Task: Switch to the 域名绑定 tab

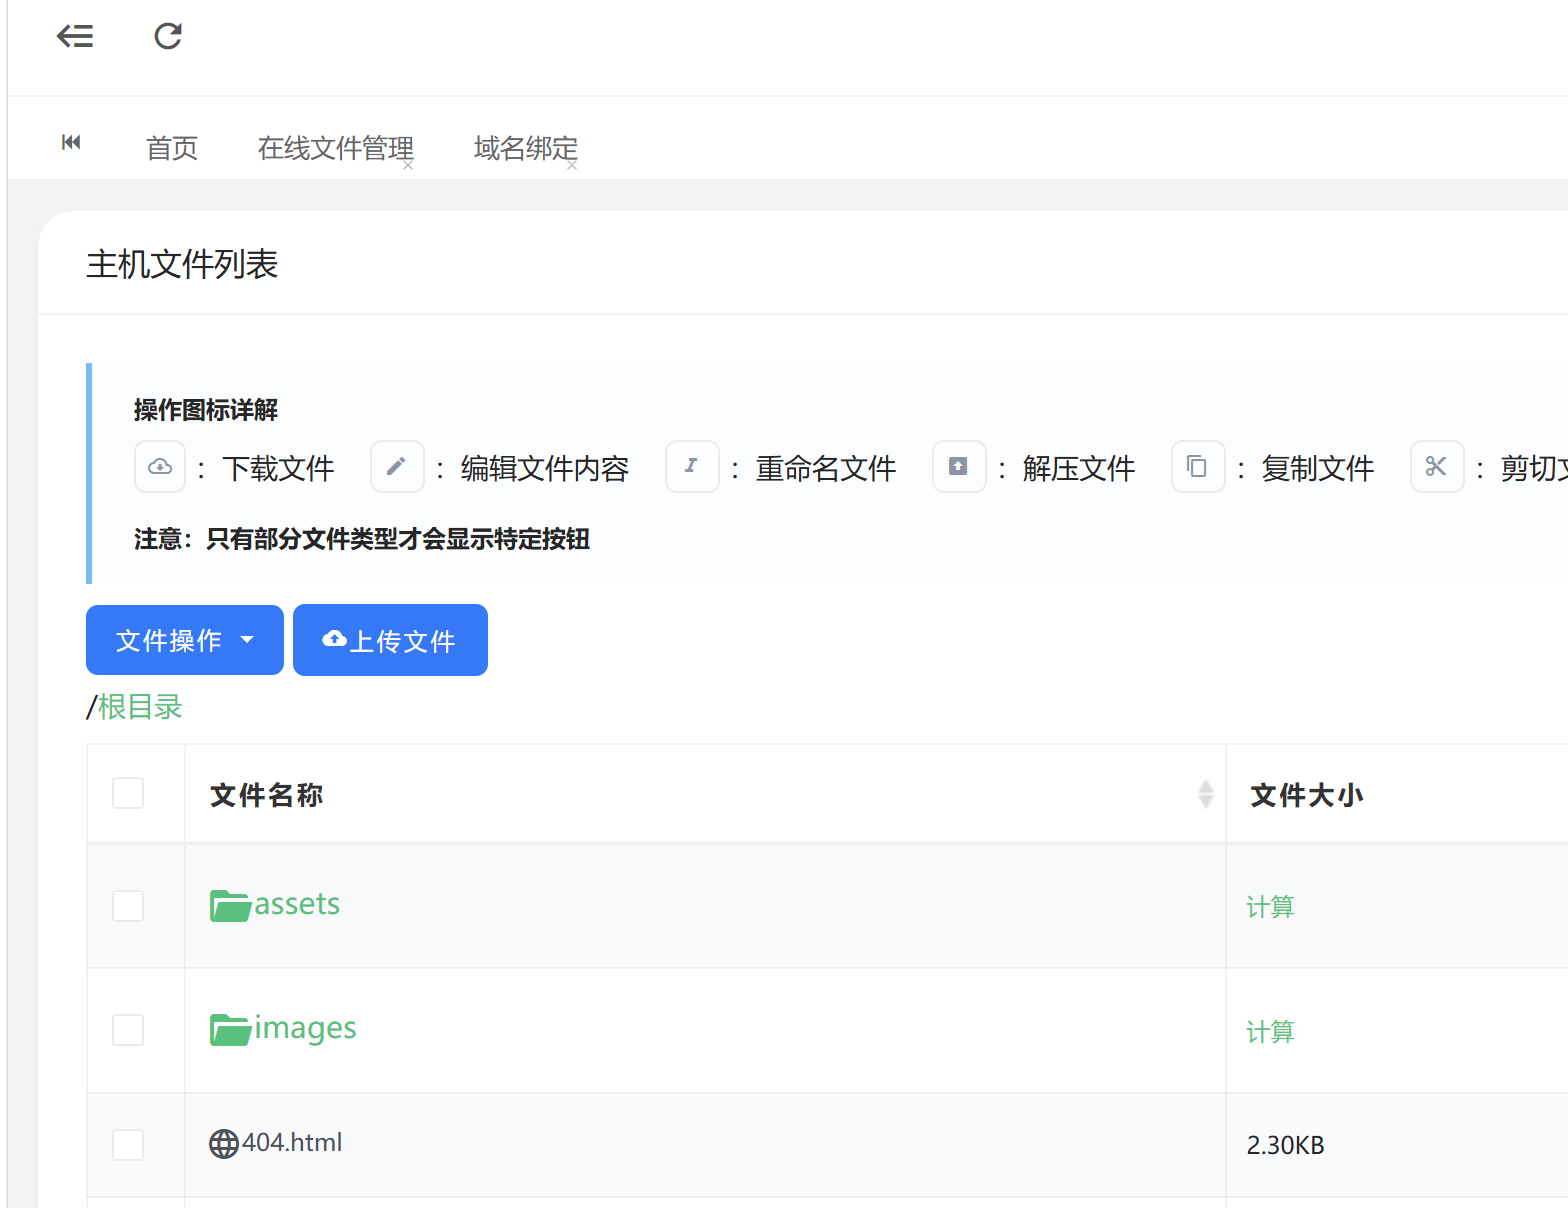Action: (x=525, y=148)
